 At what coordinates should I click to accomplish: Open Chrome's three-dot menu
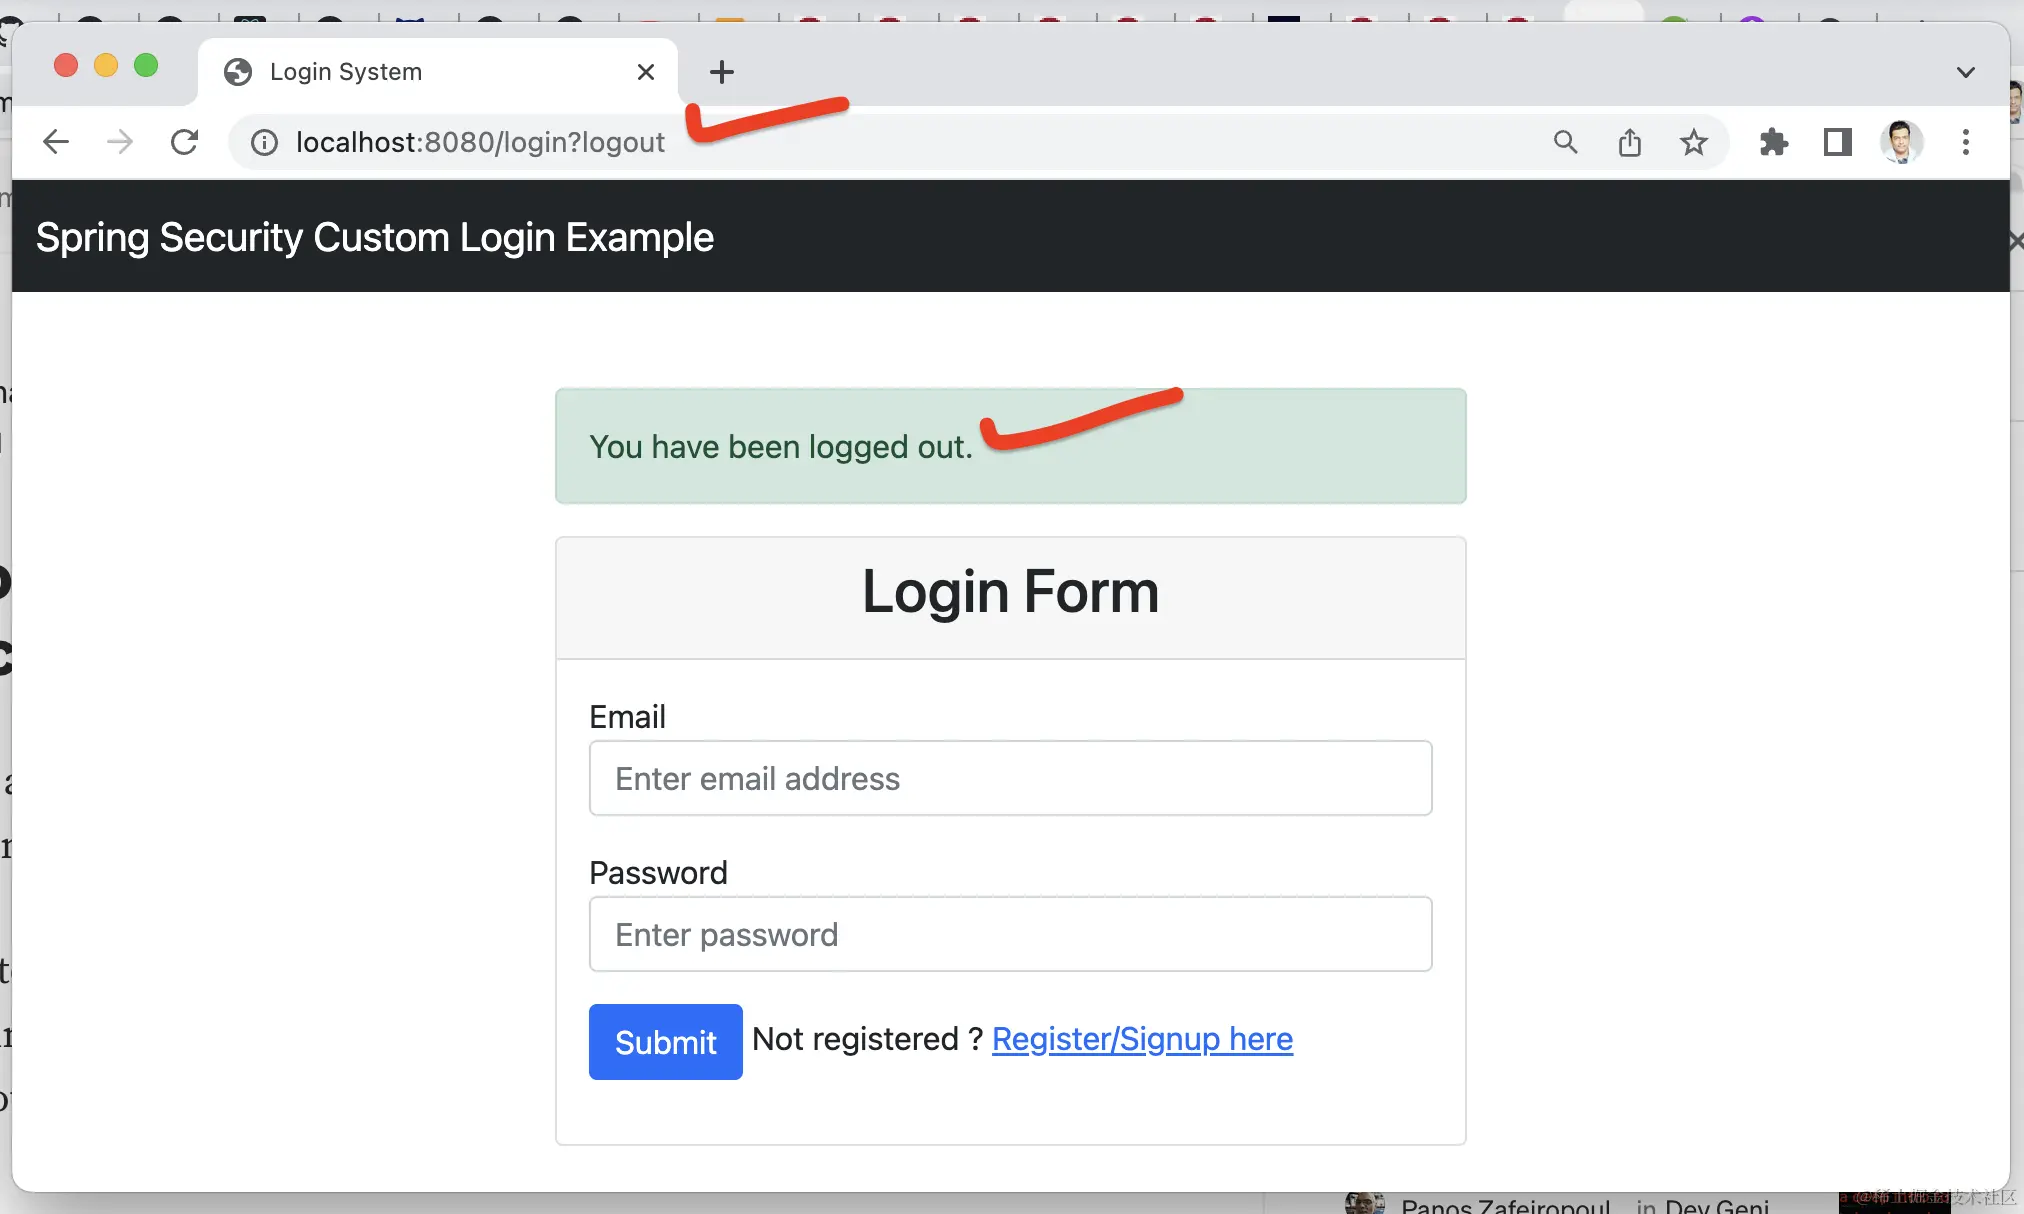click(x=1966, y=142)
